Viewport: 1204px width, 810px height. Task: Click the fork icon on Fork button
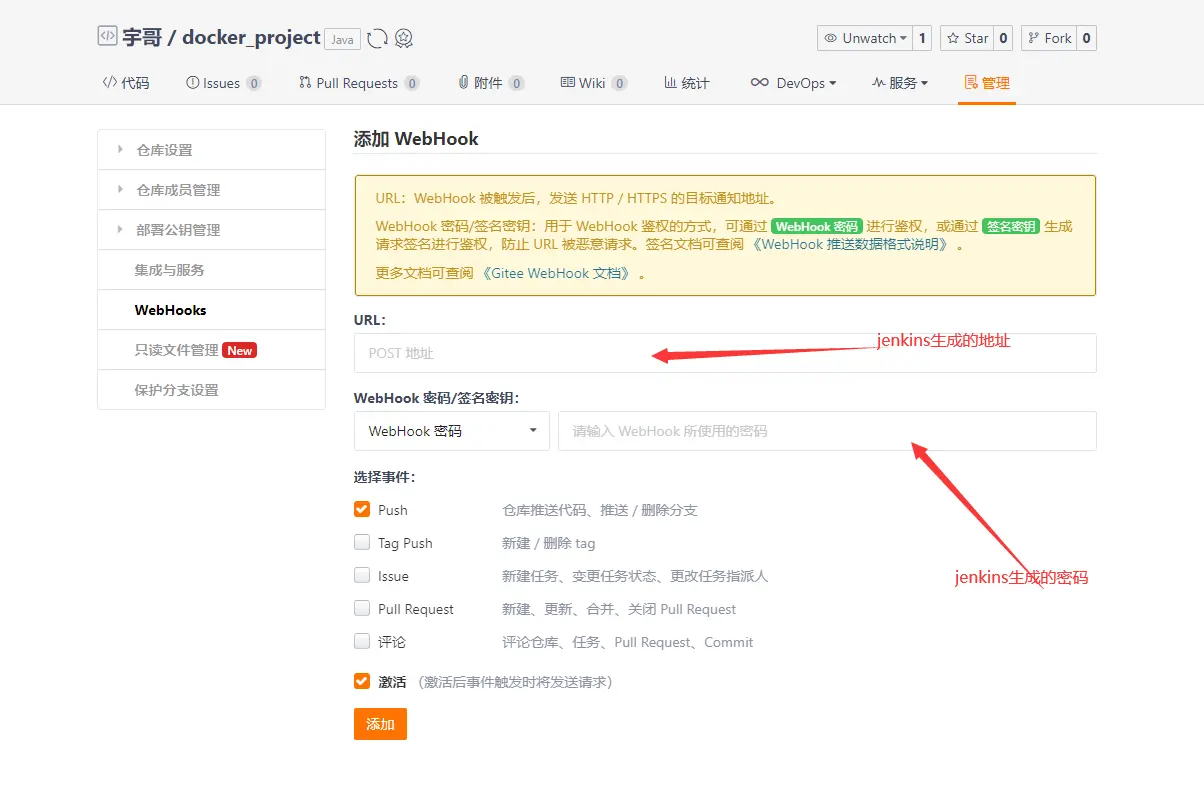(1034, 38)
